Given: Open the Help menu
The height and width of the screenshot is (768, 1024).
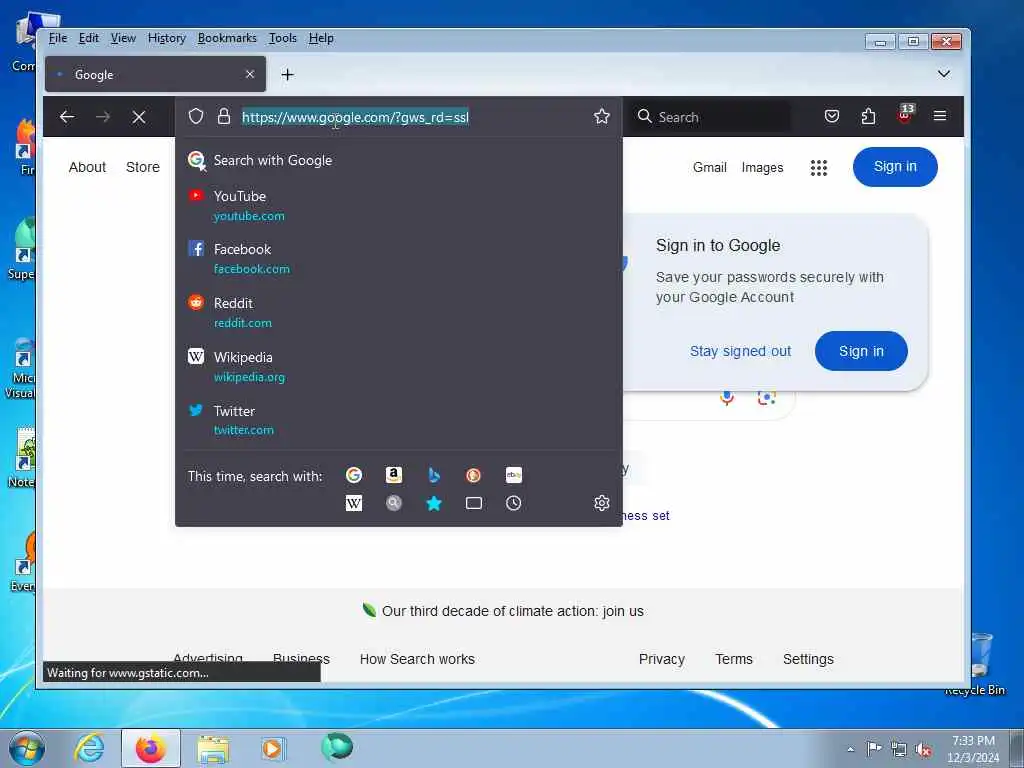Looking at the screenshot, I should (321, 38).
